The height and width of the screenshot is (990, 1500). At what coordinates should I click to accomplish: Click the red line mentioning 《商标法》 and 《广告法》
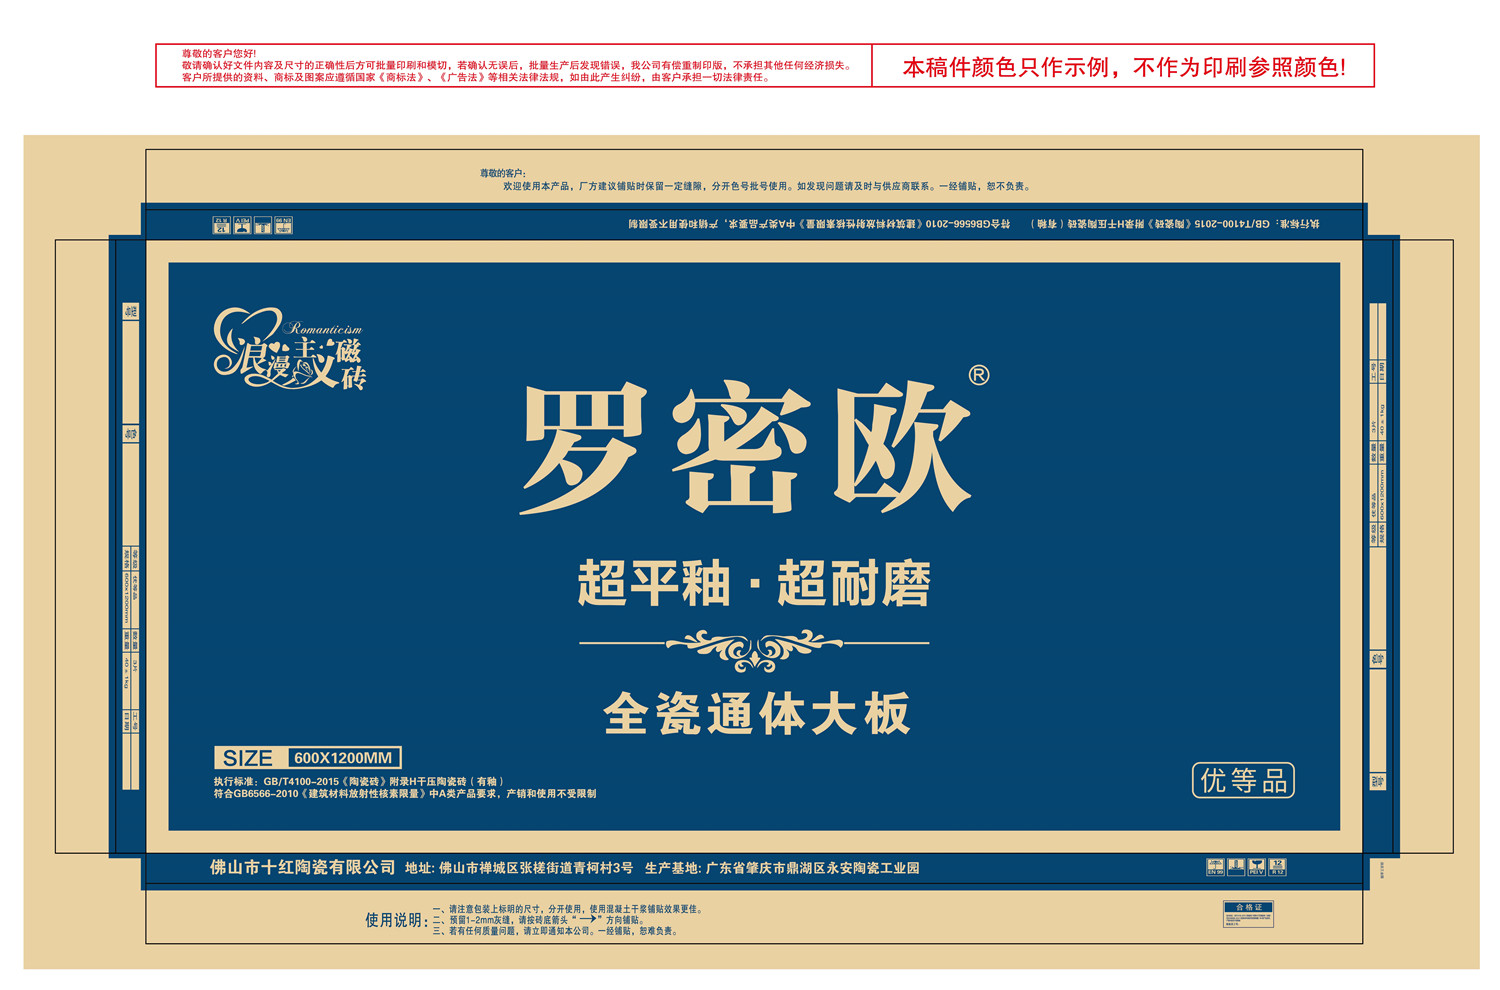coord(476,77)
